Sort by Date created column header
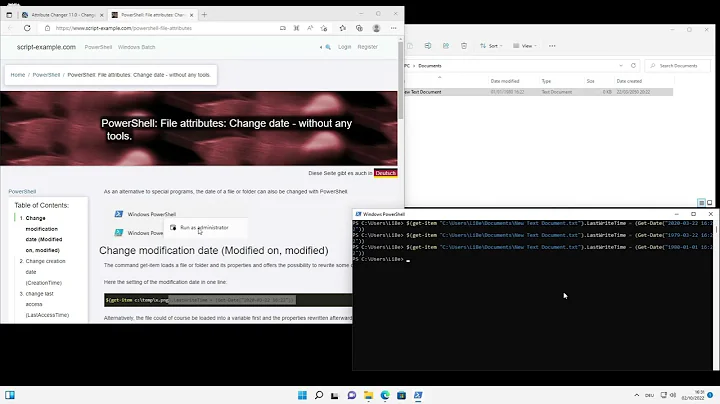The height and width of the screenshot is (404, 720). (629, 81)
